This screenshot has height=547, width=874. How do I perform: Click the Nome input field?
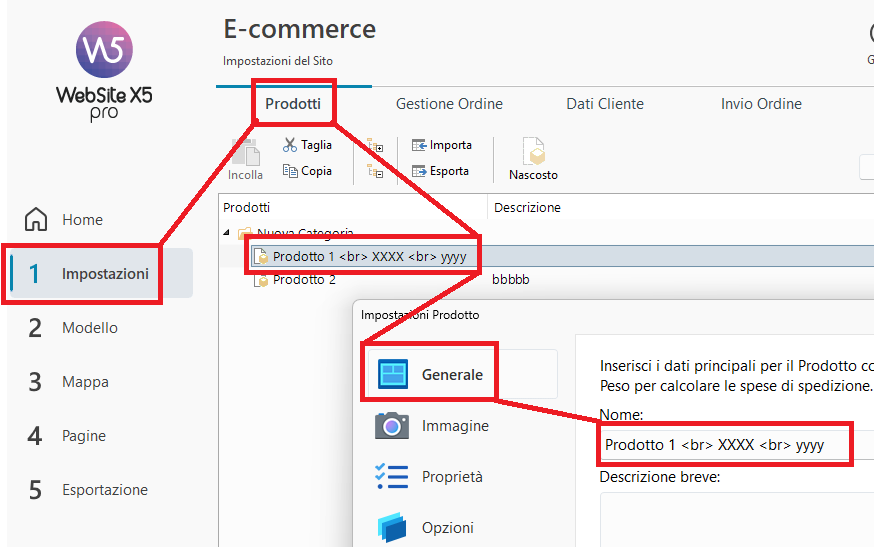click(724, 445)
